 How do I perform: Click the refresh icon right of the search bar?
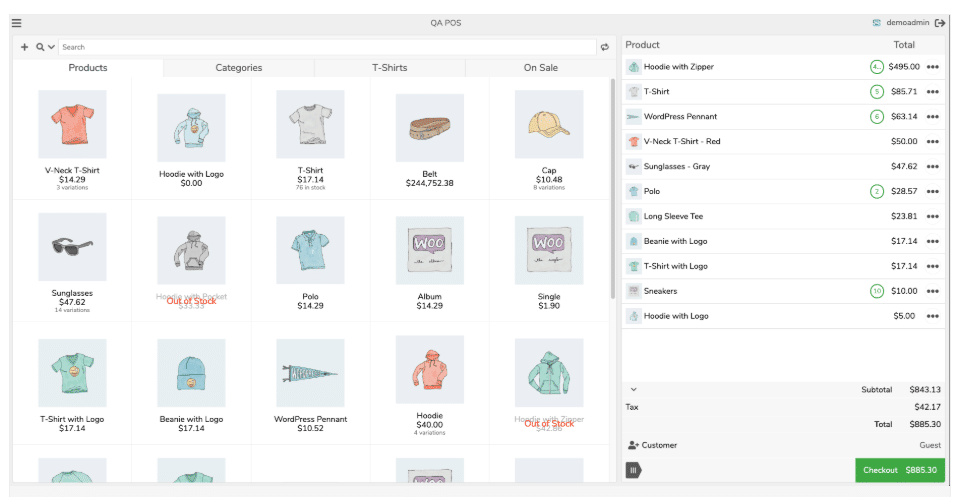(x=604, y=47)
